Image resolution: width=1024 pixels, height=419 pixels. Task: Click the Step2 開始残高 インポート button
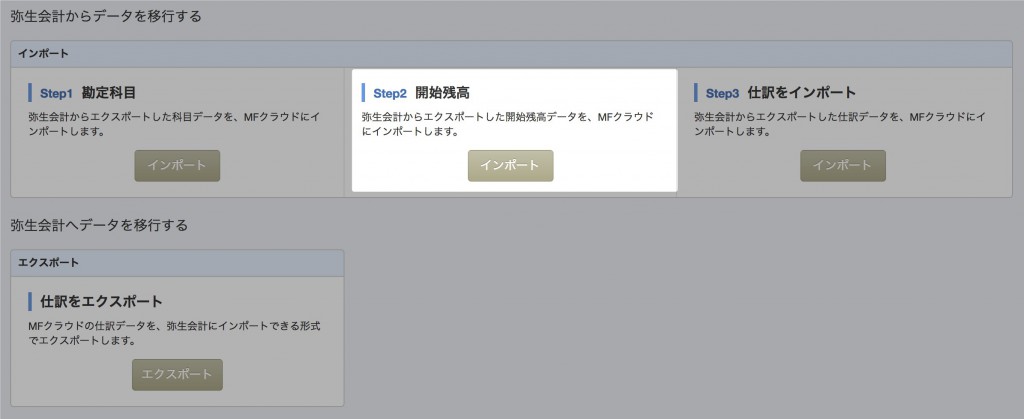[x=510, y=166]
